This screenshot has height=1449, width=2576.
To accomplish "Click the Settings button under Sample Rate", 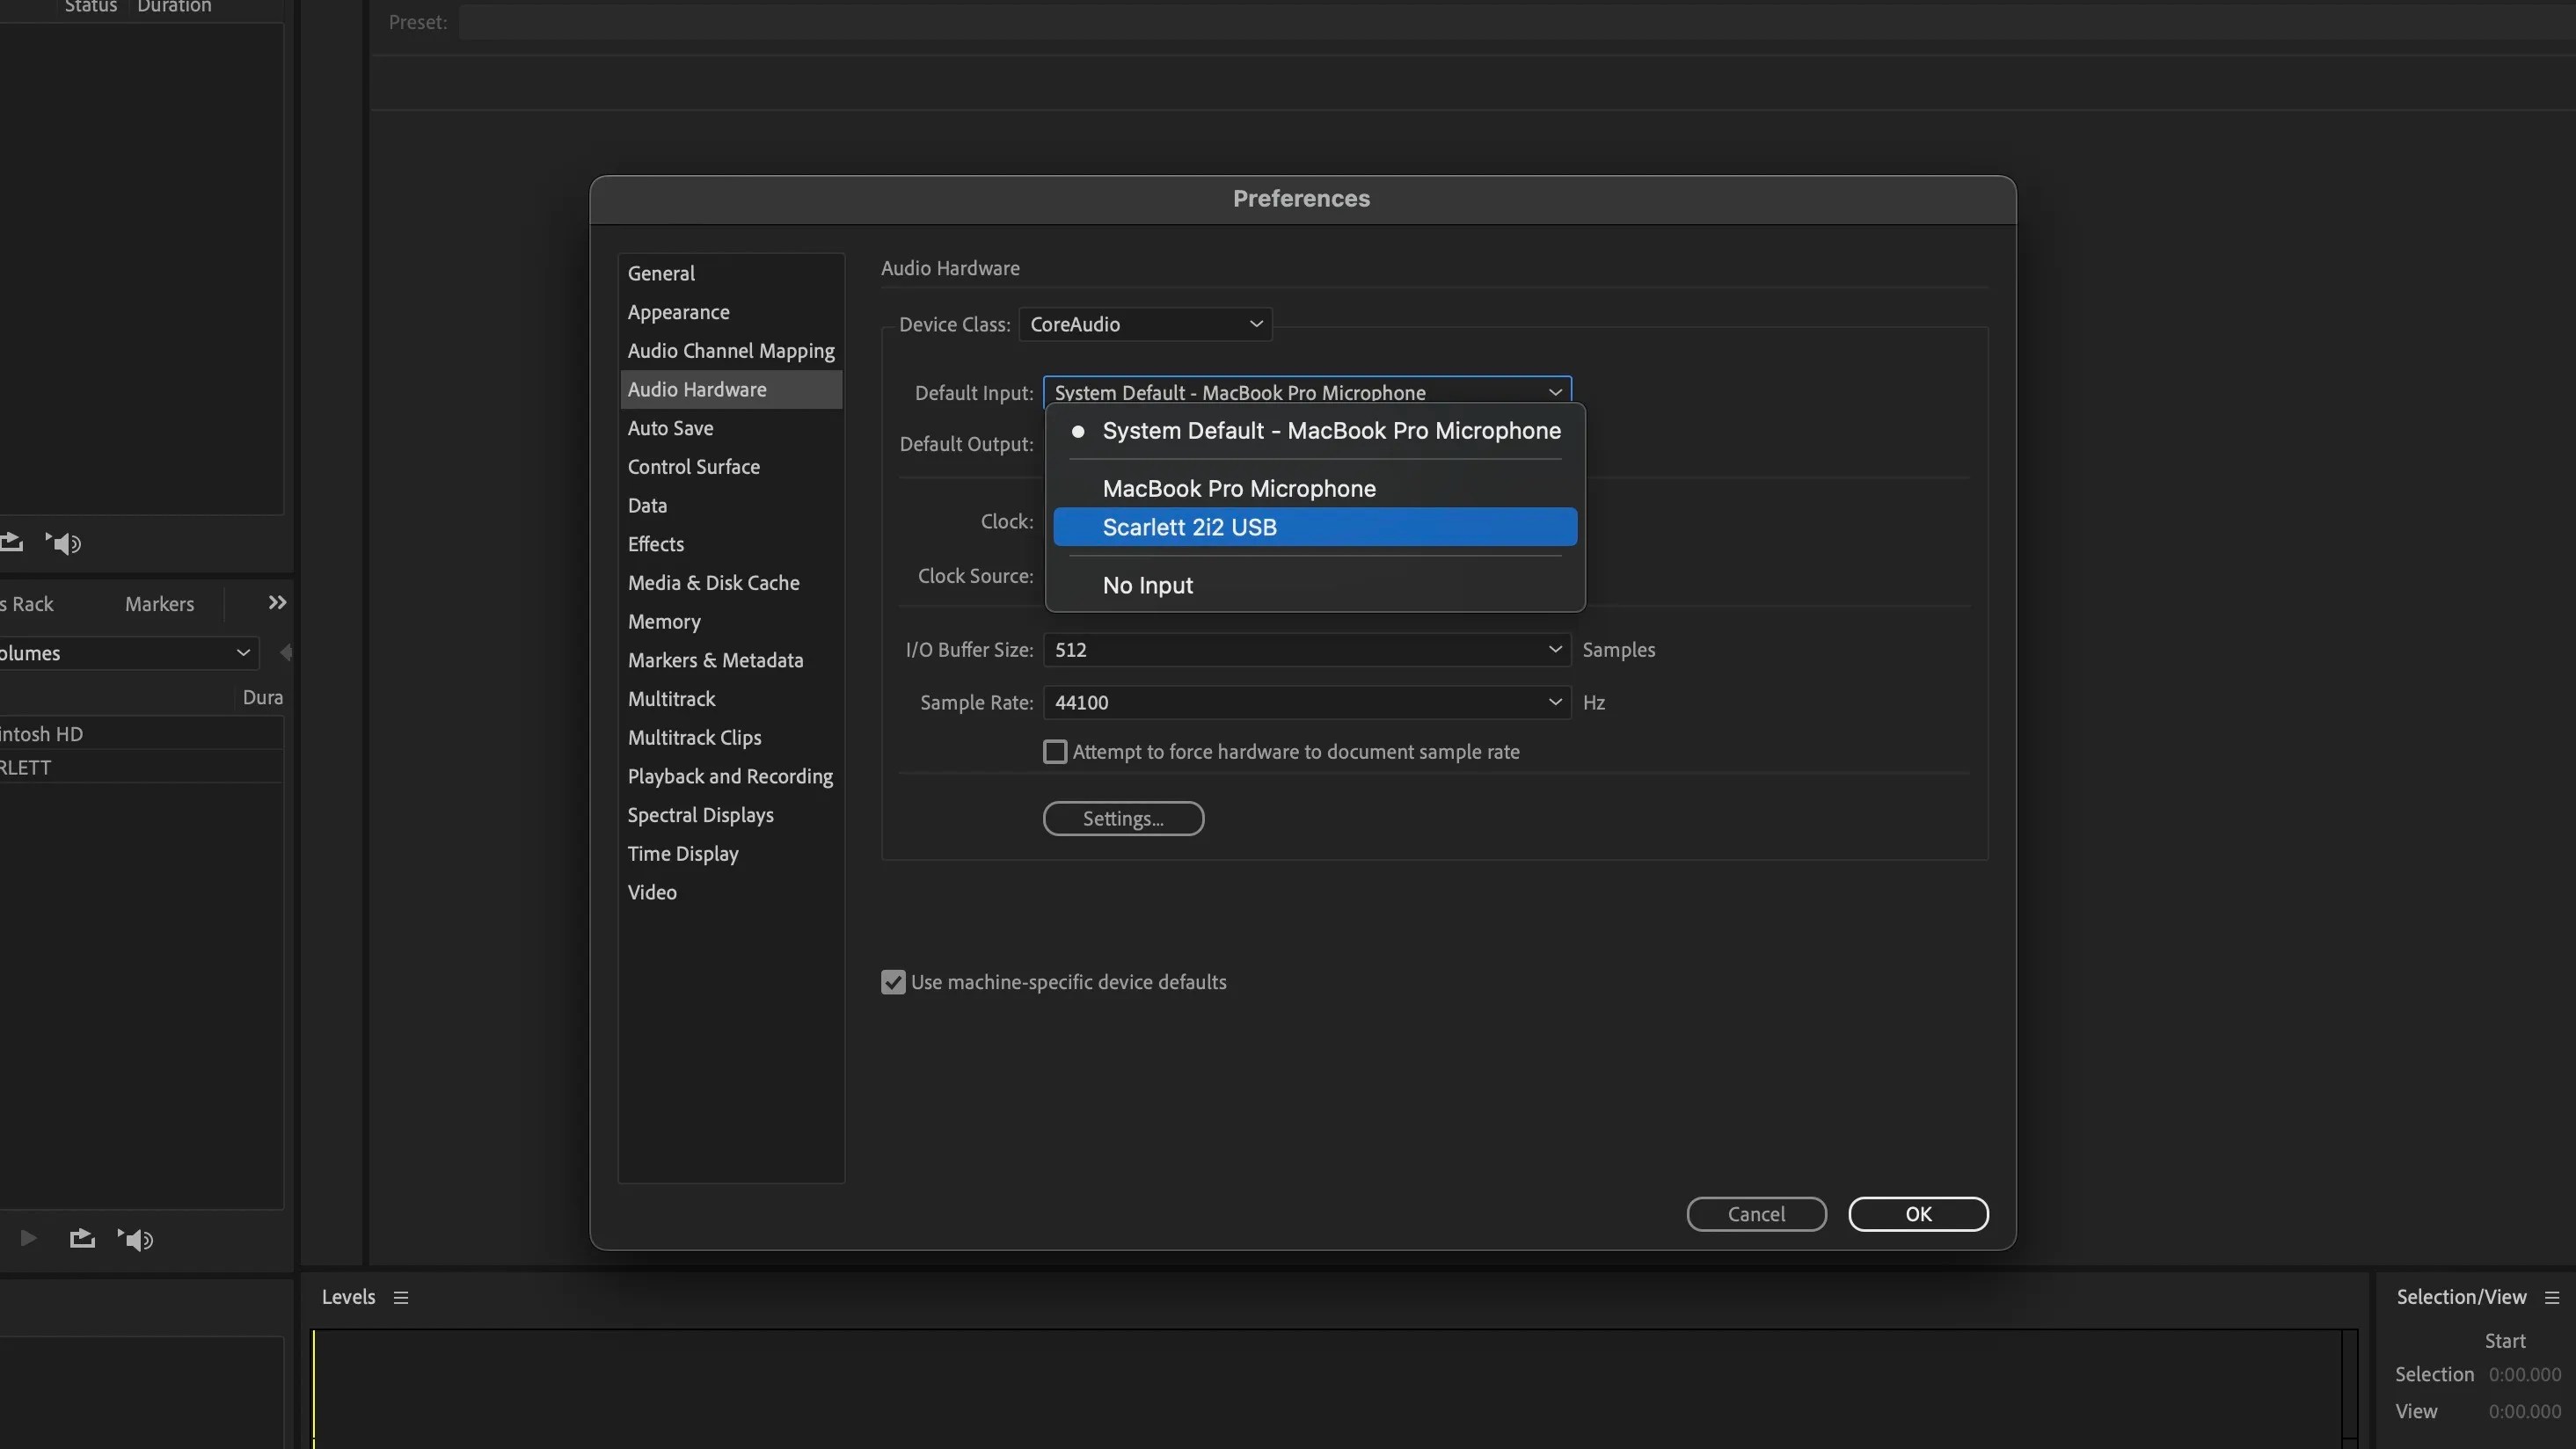I will (1123, 818).
